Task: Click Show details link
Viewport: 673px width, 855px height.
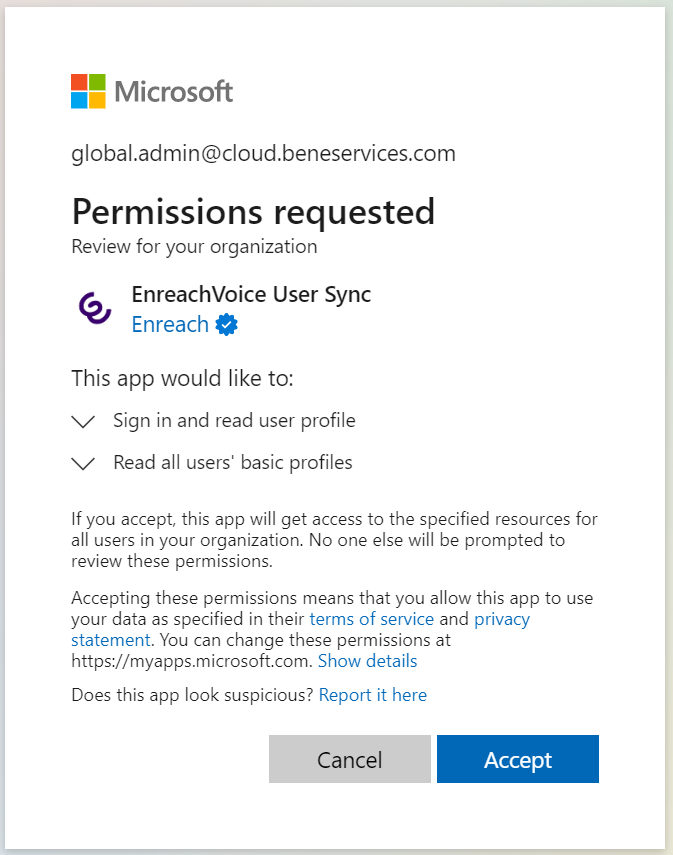Action: coord(367,661)
